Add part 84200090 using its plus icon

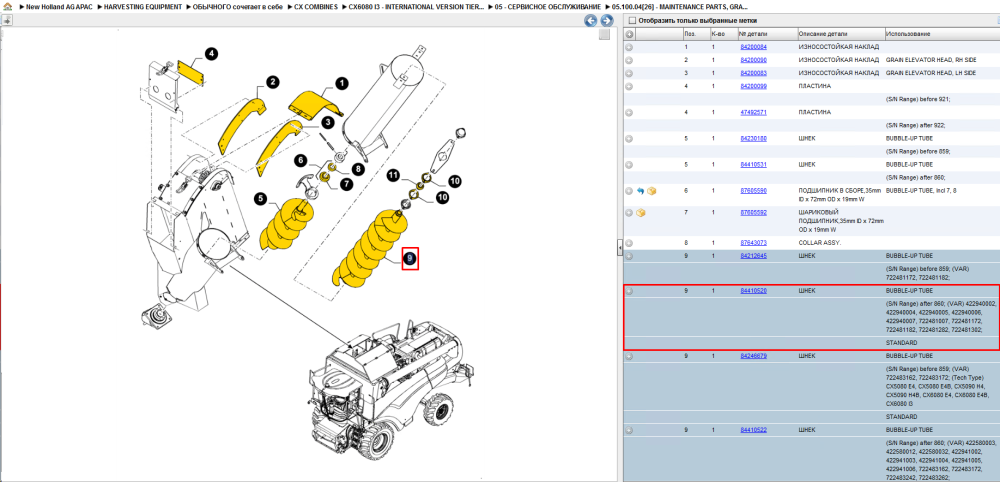(x=629, y=60)
